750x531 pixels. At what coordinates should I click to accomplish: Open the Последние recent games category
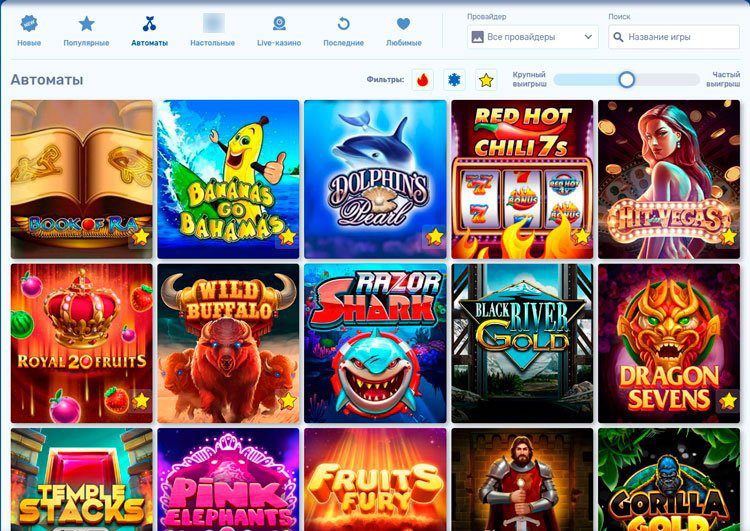pos(343,31)
